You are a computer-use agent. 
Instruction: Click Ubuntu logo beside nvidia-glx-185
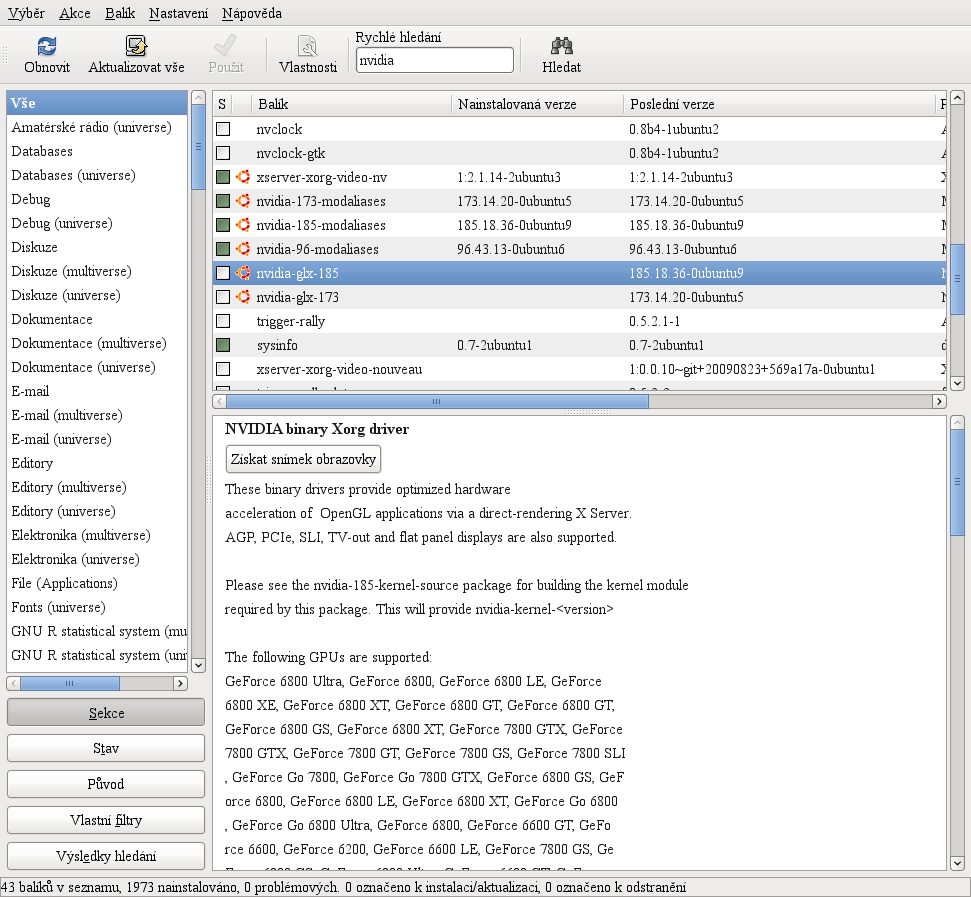pyautogui.click(x=243, y=273)
